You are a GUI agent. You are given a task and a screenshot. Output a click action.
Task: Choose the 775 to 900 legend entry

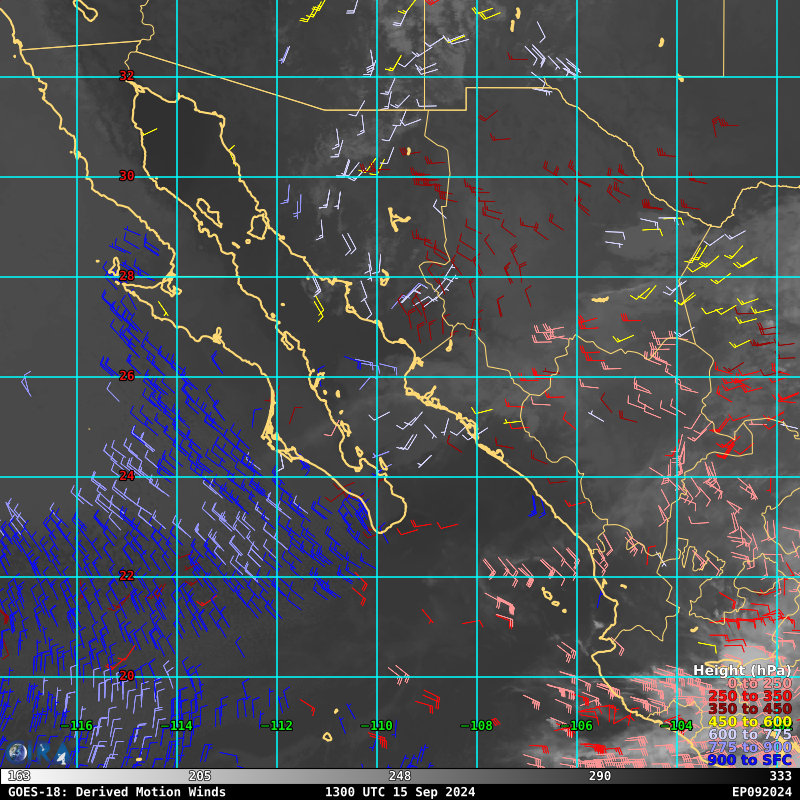(x=749, y=747)
